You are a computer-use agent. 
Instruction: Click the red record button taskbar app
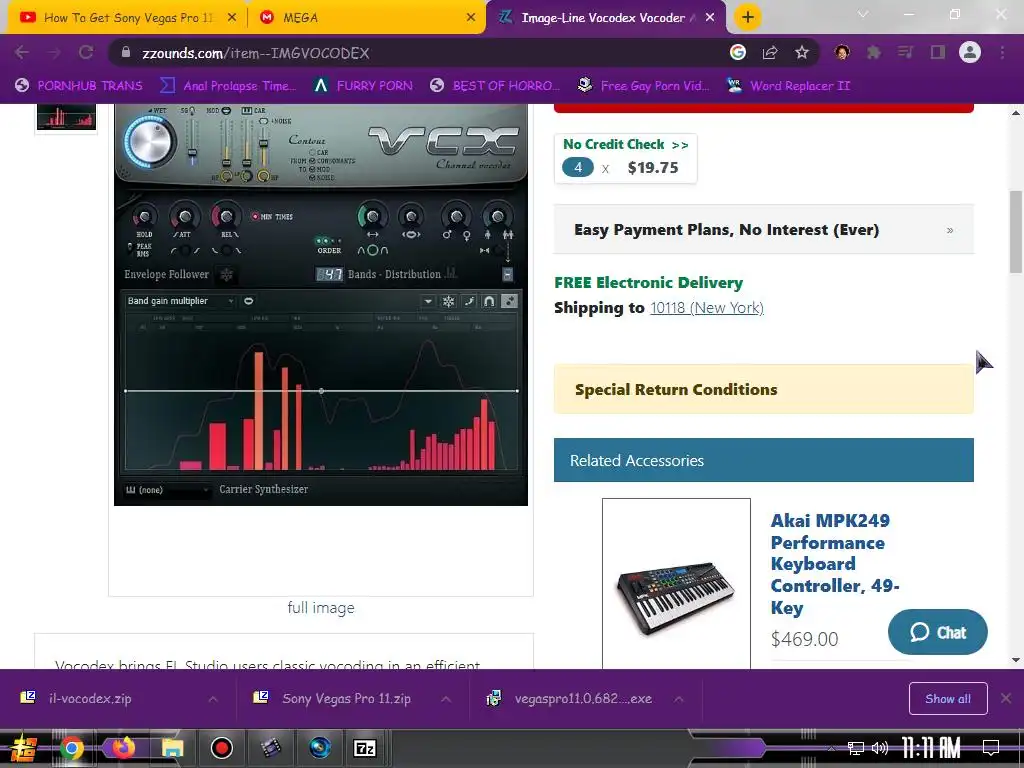tap(221, 748)
